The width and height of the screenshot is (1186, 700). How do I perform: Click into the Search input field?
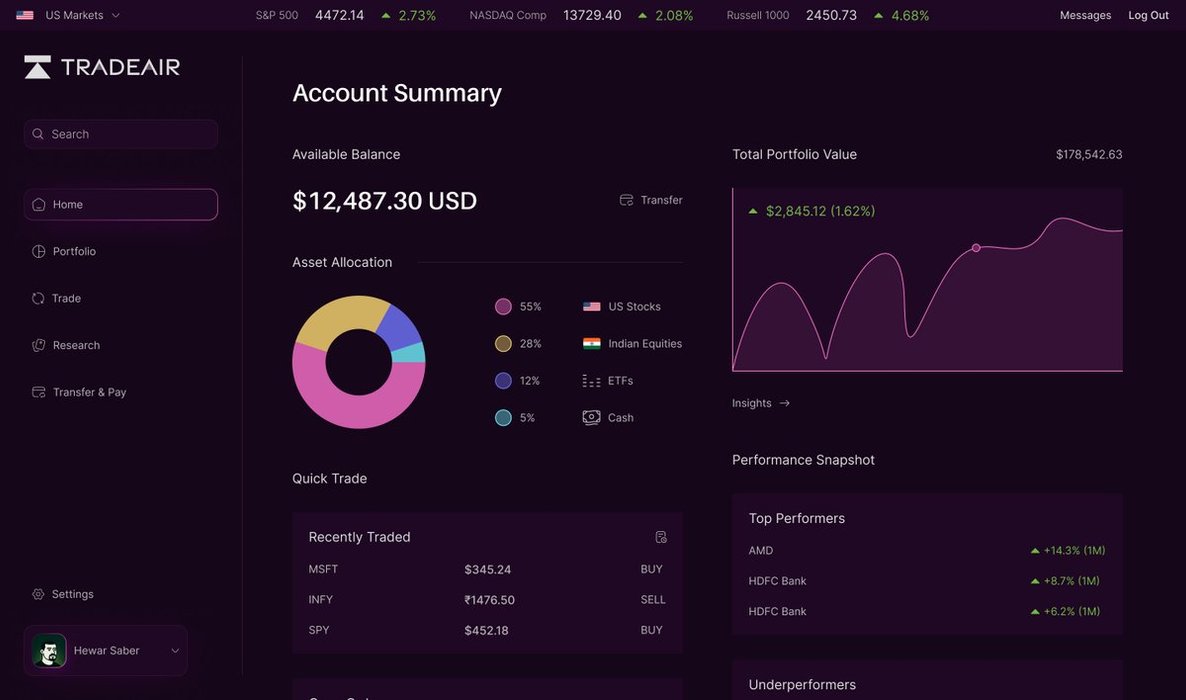click(130, 134)
